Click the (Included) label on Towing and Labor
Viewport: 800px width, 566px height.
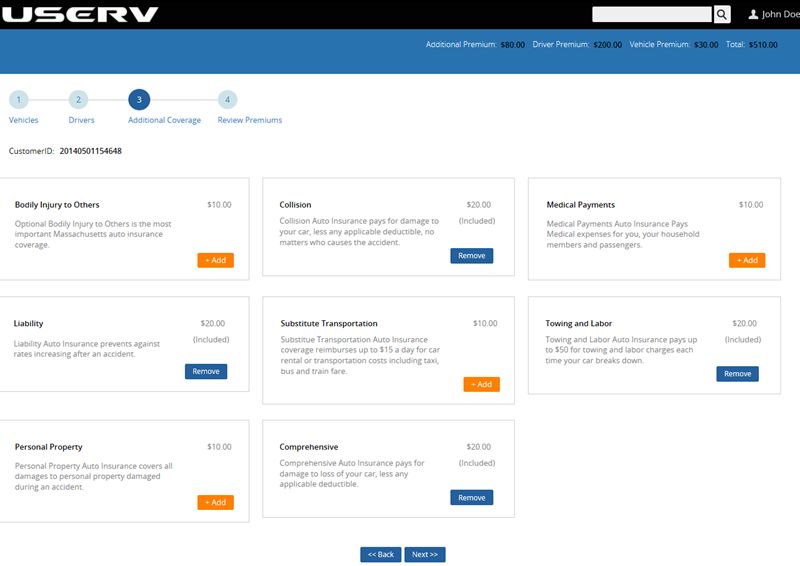point(743,340)
